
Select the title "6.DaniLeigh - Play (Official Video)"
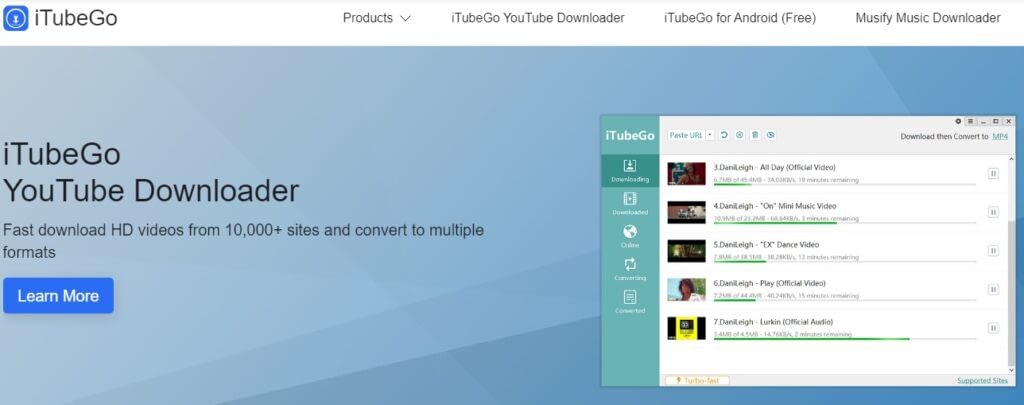(x=769, y=283)
